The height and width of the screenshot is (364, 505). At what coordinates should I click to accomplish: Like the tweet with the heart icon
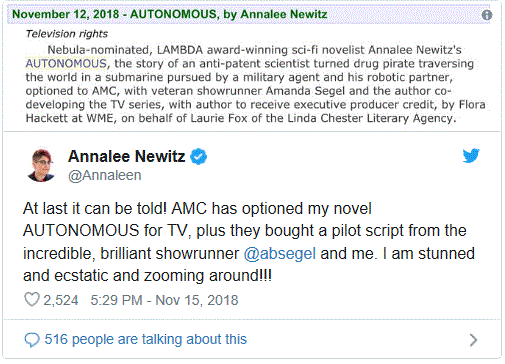coord(32,300)
